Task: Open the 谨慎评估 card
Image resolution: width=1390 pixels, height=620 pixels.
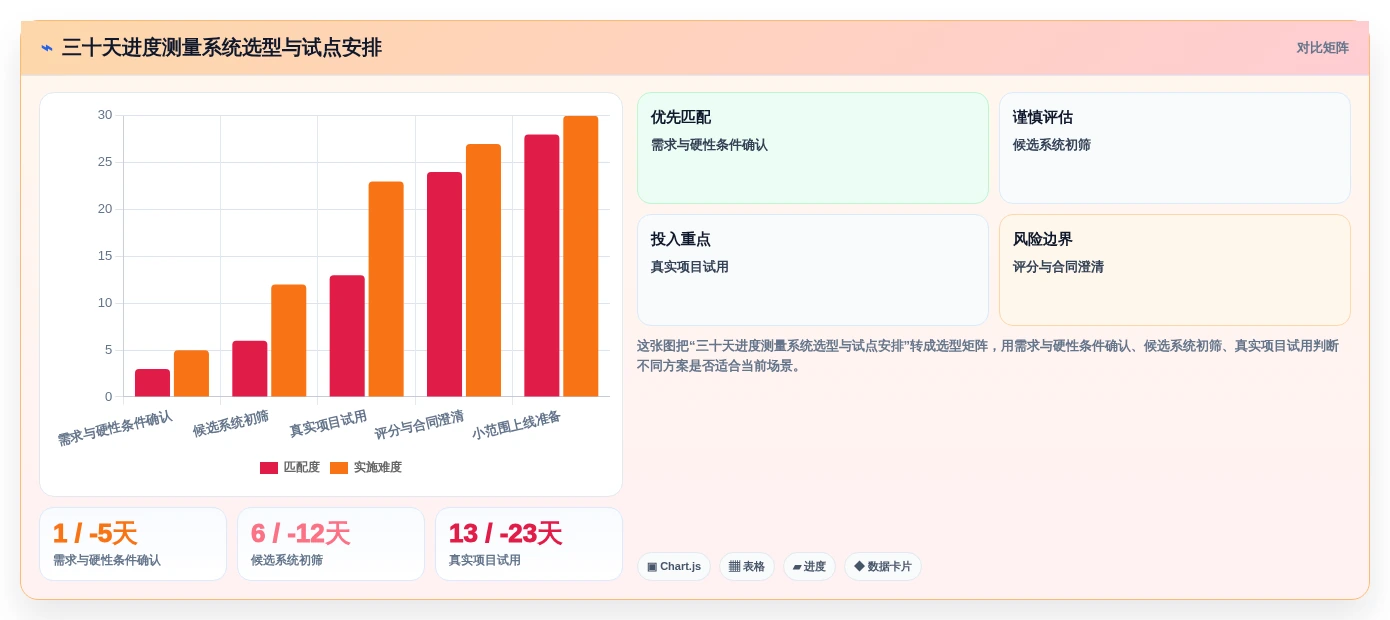Action: click(1174, 148)
